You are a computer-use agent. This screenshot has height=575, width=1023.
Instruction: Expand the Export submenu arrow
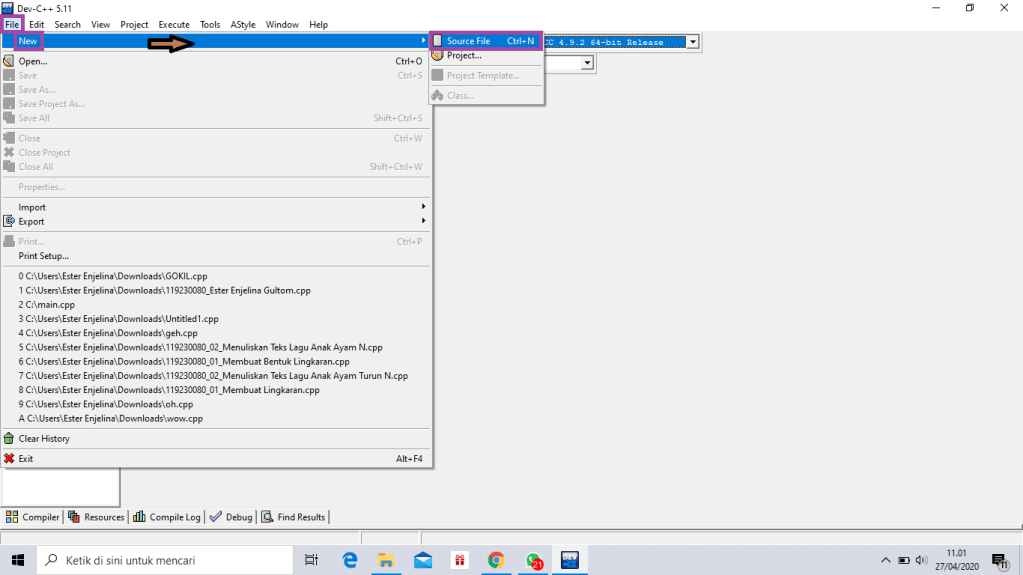(x=423, y=221)
